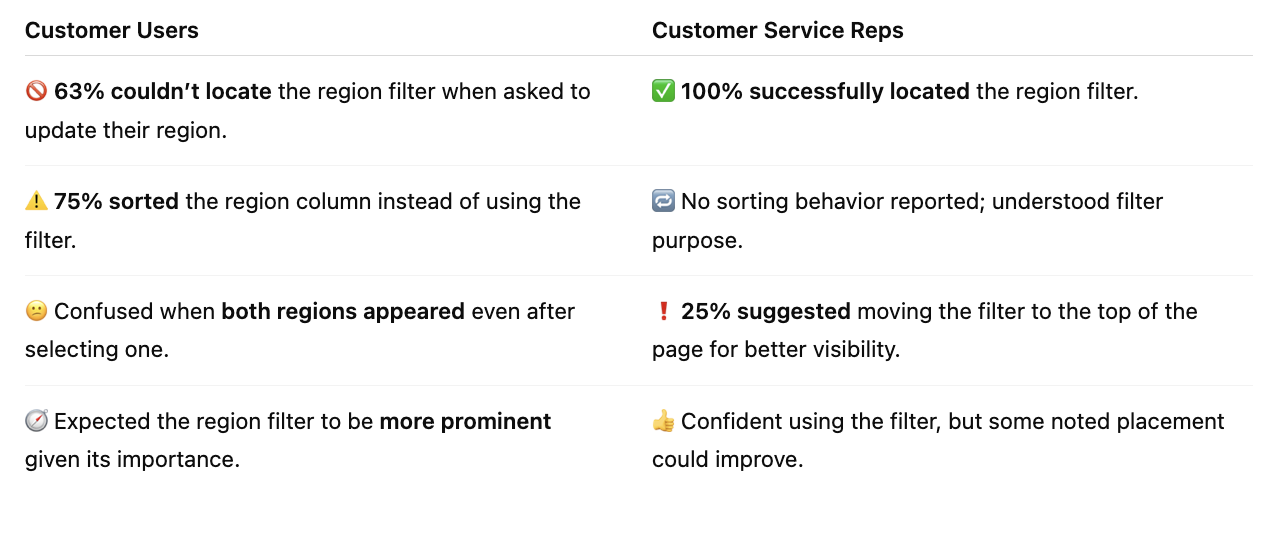The height and width of the screenshot is (536, 1278).
Task: Click the bold text "25% suggested"
Action: (766, 312)
